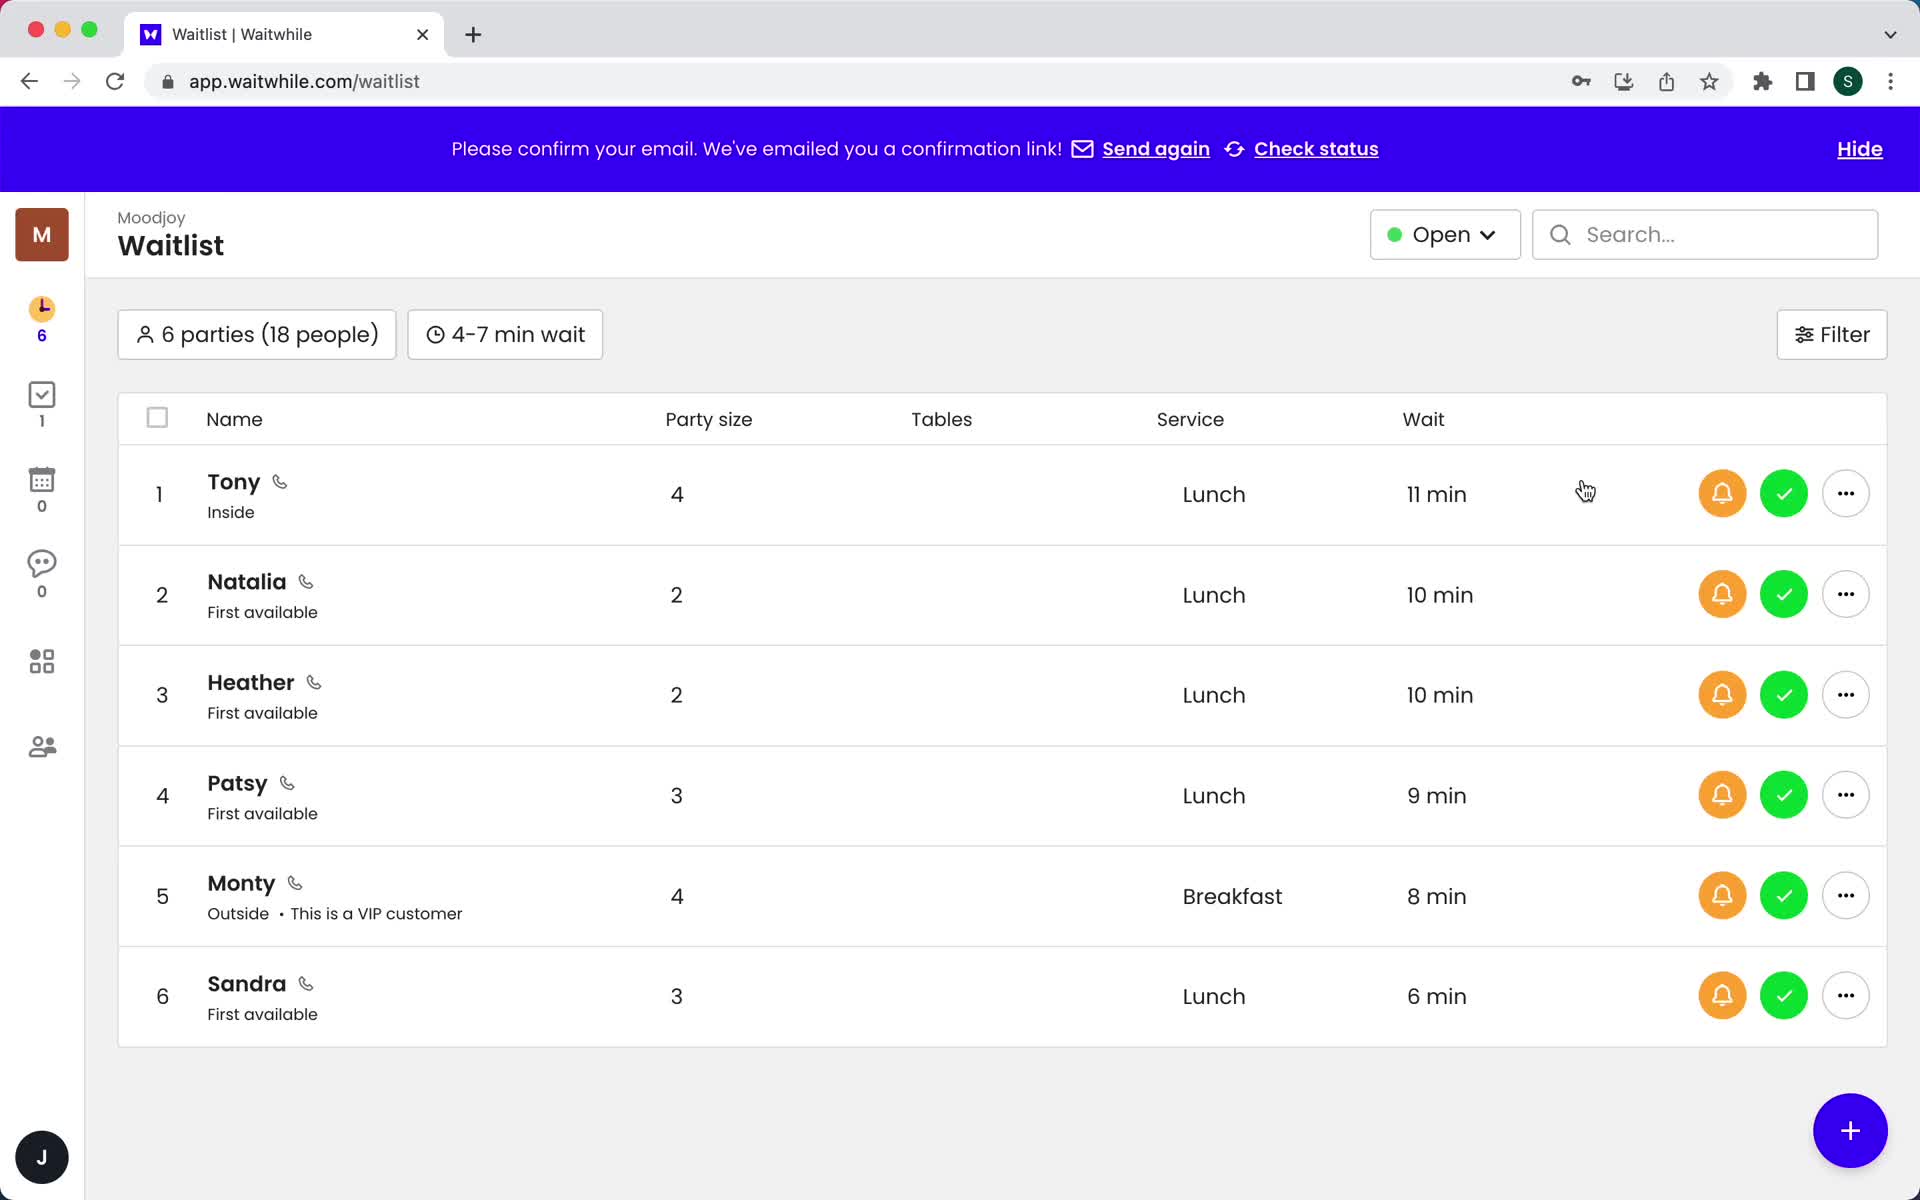Alert Sandra with the bell icon
Image resolution: width=1920 pixels, height=1200 pixels.
click(1722, 996)
